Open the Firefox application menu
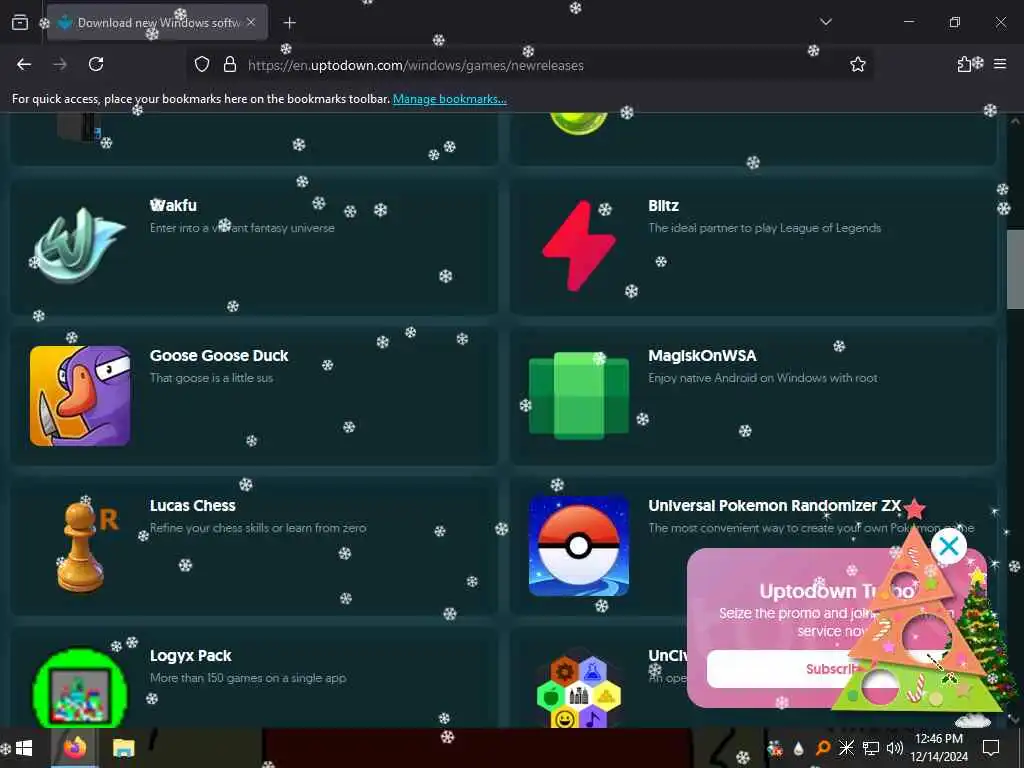The width and height of the screenshot is (1024, 768). click(x=1000, y=64)
